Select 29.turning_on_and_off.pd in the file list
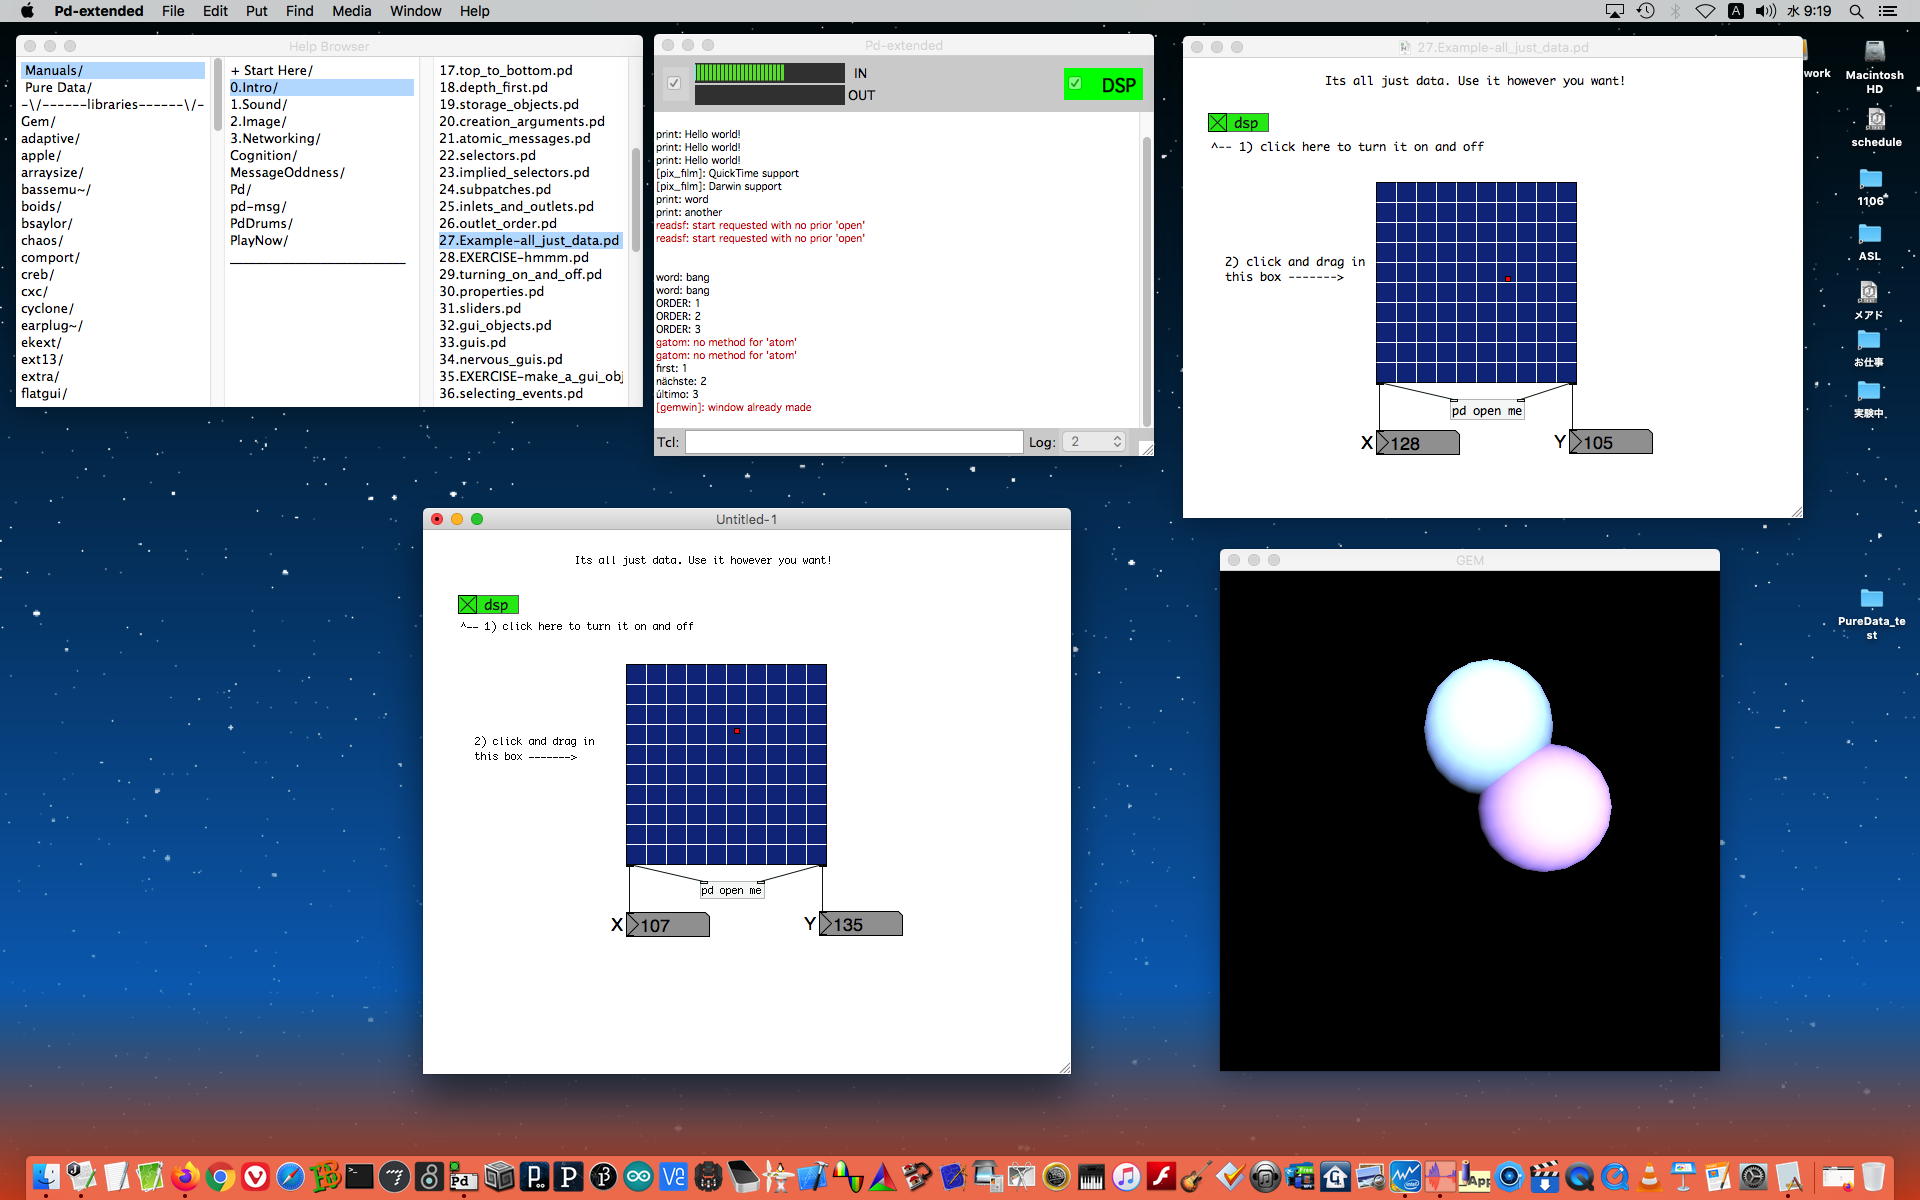 (520, 274)
